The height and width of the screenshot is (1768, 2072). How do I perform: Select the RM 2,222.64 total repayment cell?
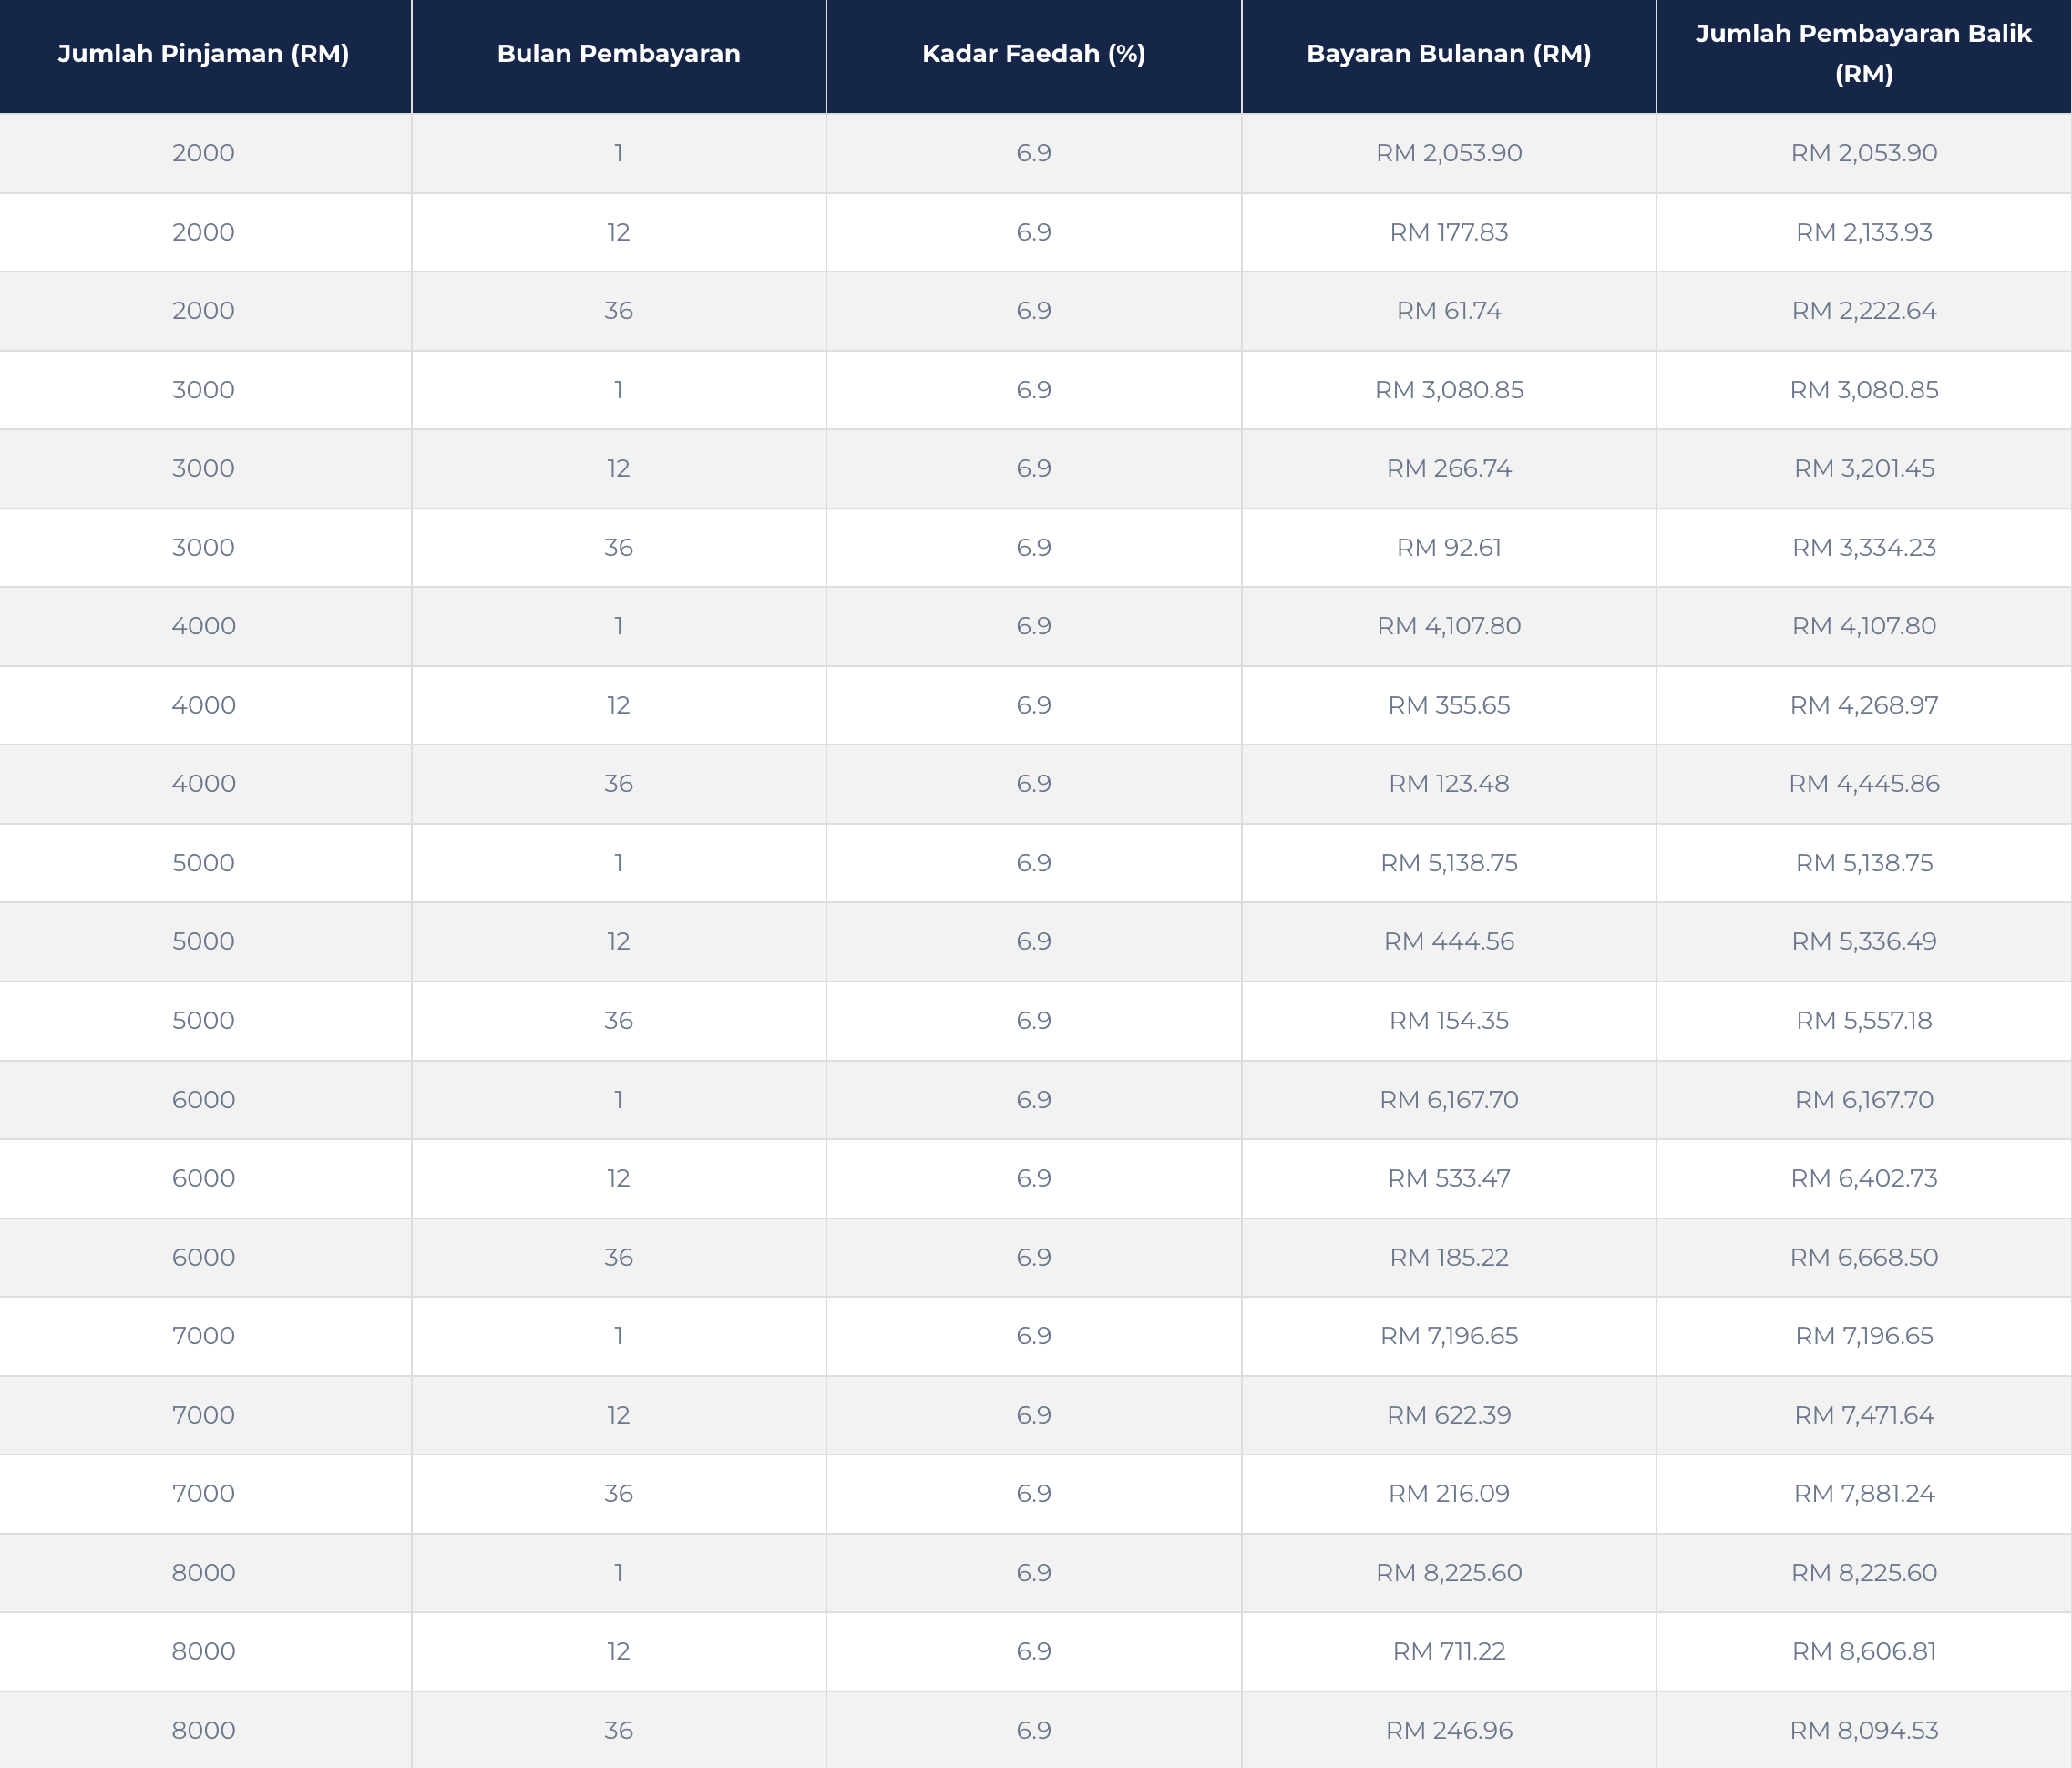[x=1863, y=311]
